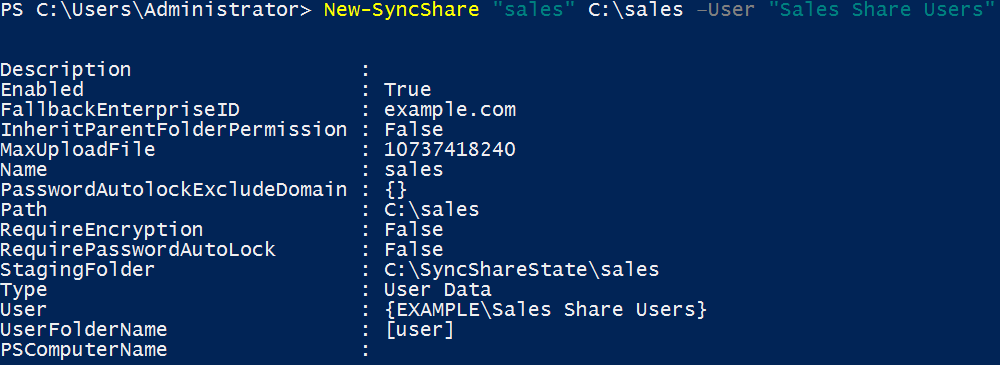Click the PasswordAutolockExcludeDomain empty braces value

point(395,190)
